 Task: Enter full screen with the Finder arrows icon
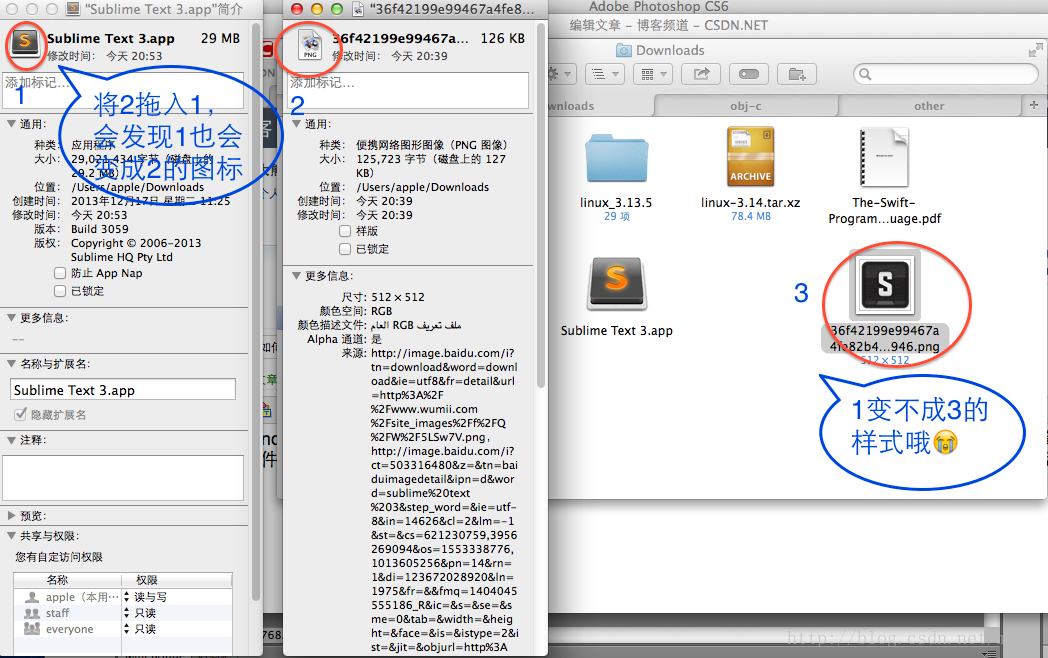tap(1035, 50)
